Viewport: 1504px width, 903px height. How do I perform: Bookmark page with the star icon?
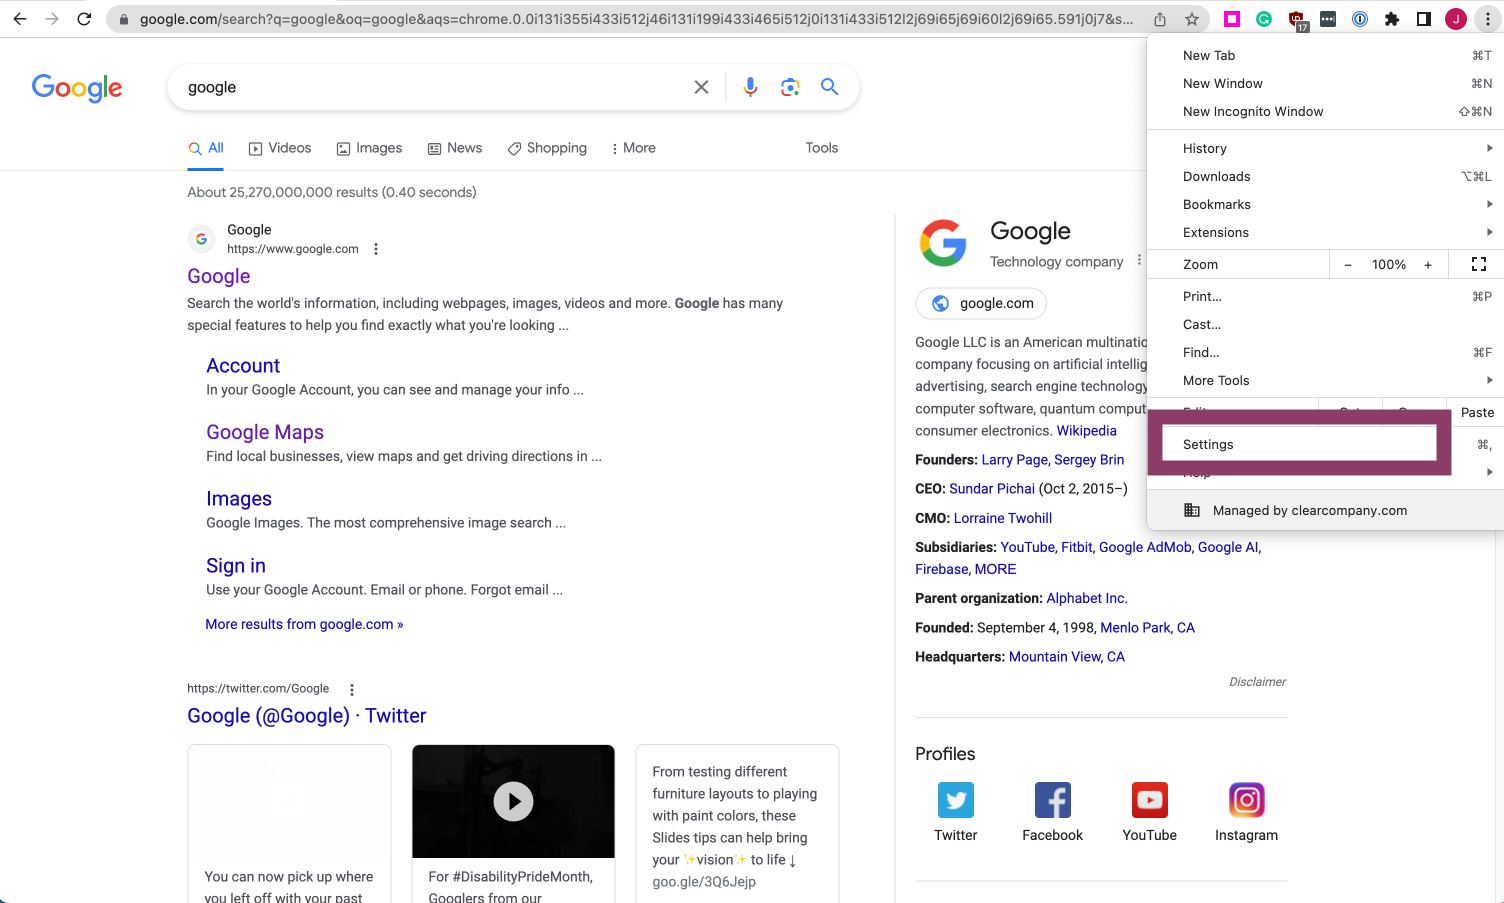click(x=1192, y=19)
